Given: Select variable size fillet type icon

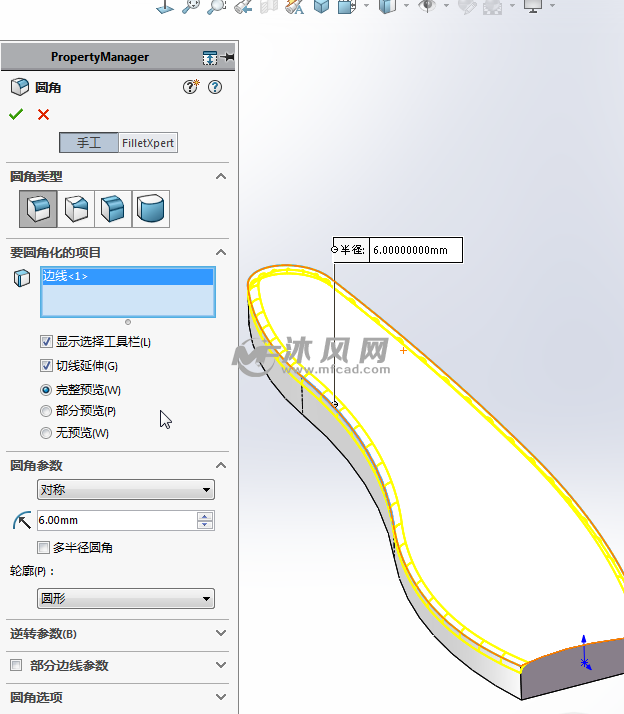Looking at the screenshot, I should pos(76,209).
